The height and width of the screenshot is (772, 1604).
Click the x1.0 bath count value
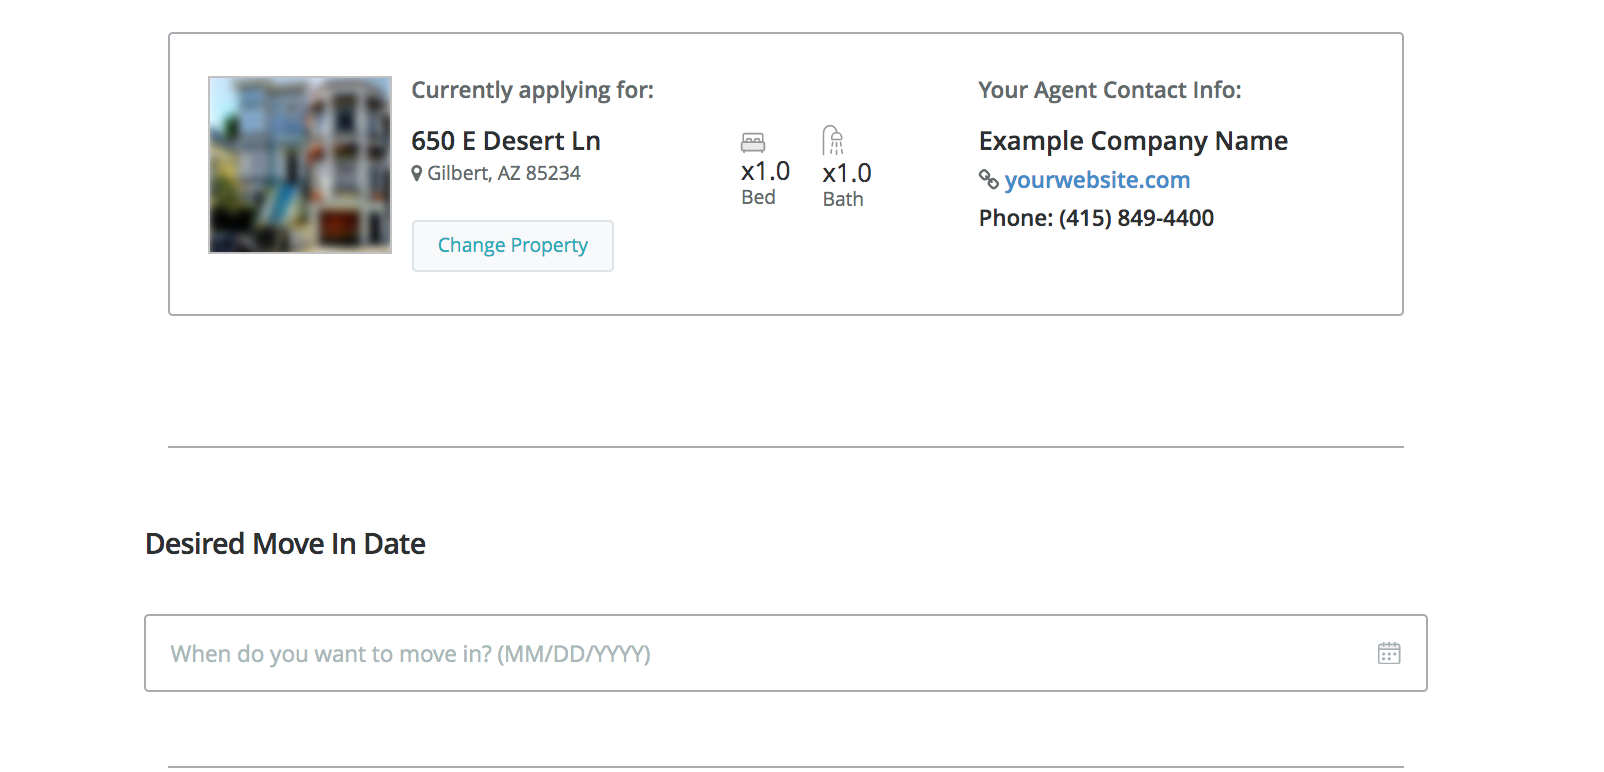(847, 173)
